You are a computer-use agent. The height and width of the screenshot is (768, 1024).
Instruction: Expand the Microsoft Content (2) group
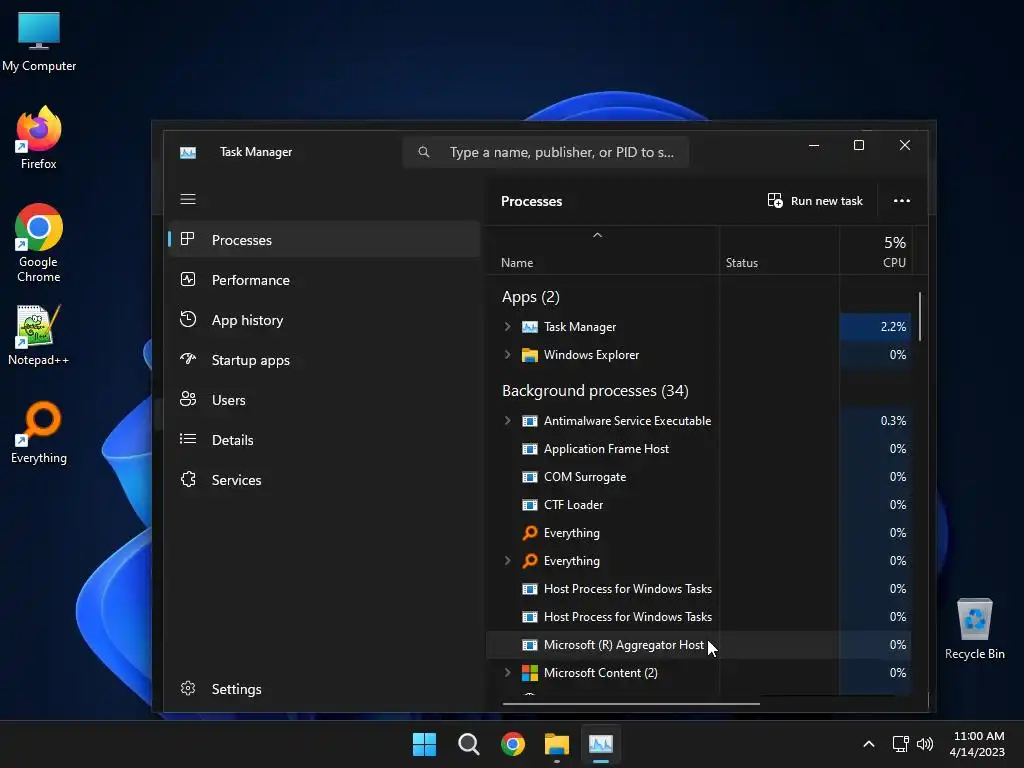point(507,673)
